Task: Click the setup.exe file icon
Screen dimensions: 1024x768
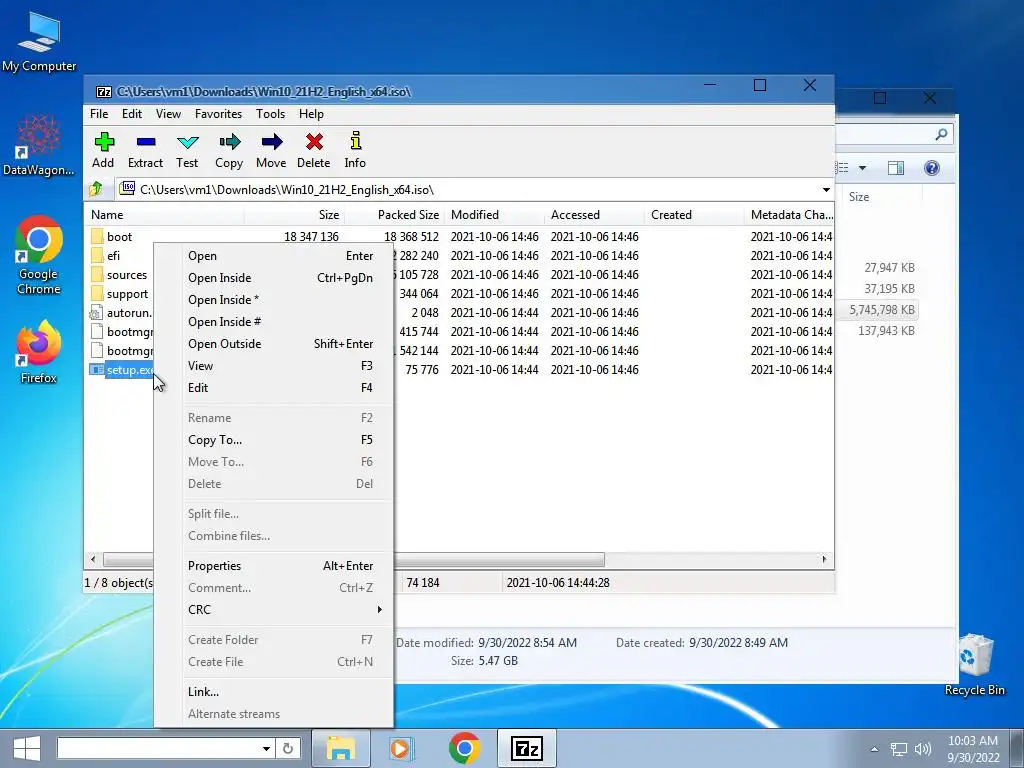Action: pos(97,370)
